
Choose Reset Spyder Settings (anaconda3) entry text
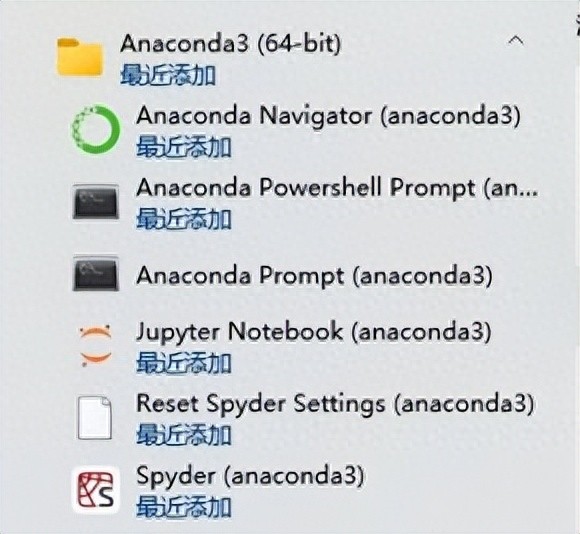[x=335, y=403]
